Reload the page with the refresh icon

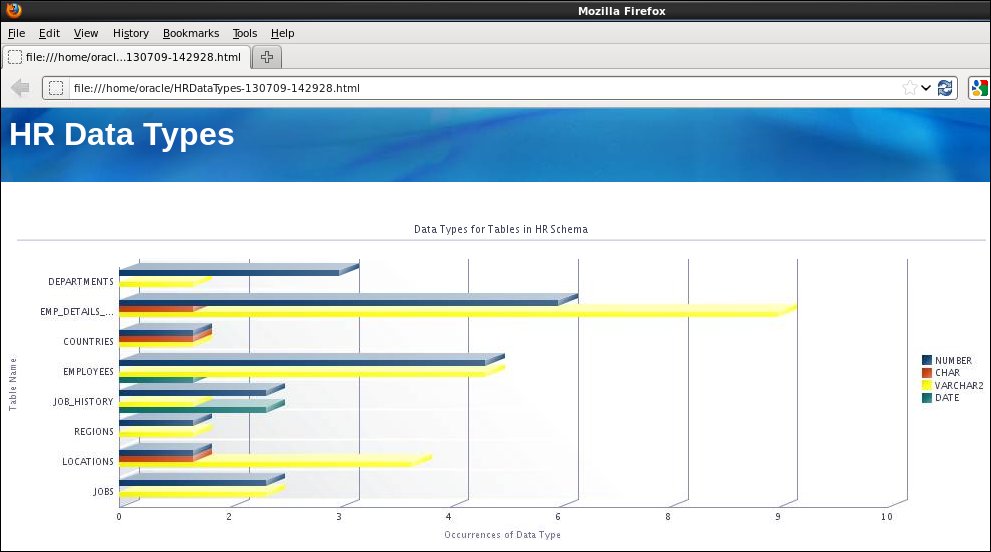[945, 88]
